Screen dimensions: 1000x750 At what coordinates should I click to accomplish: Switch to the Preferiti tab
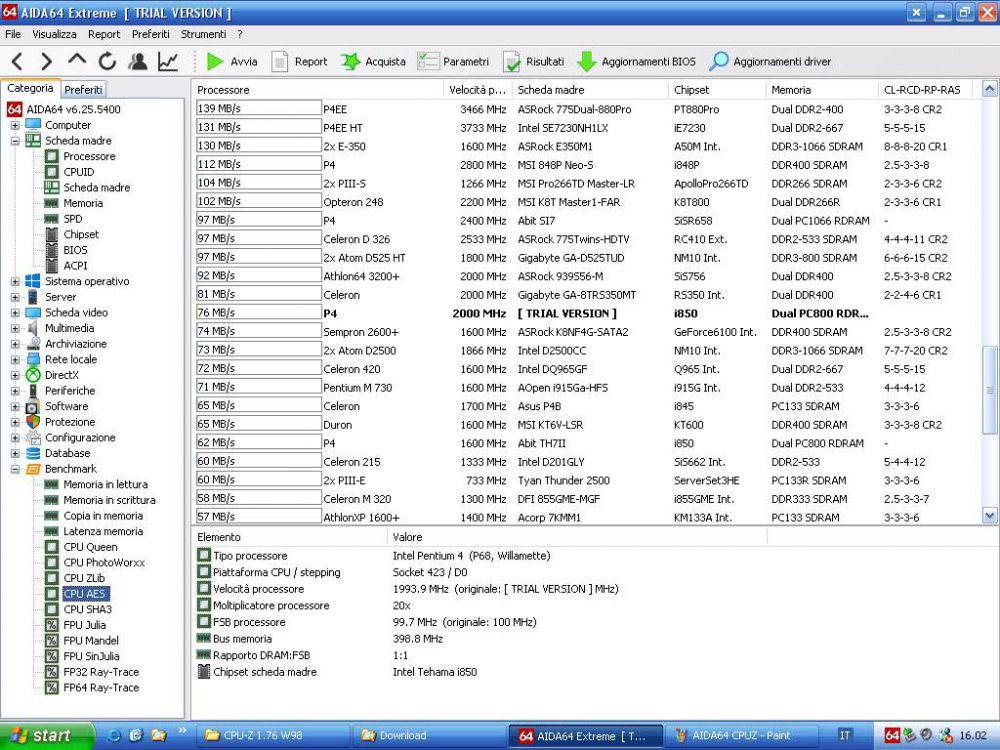pos(84,89)
